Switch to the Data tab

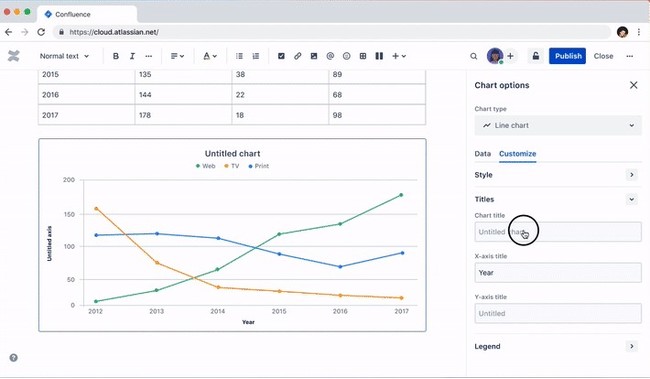coord(483,153)
